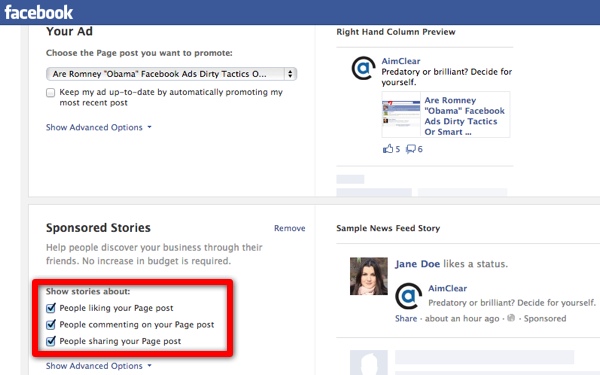Screen dimensions: 600x375
Task: Click the facebook logo in header
Action: [x=38, y=12]
